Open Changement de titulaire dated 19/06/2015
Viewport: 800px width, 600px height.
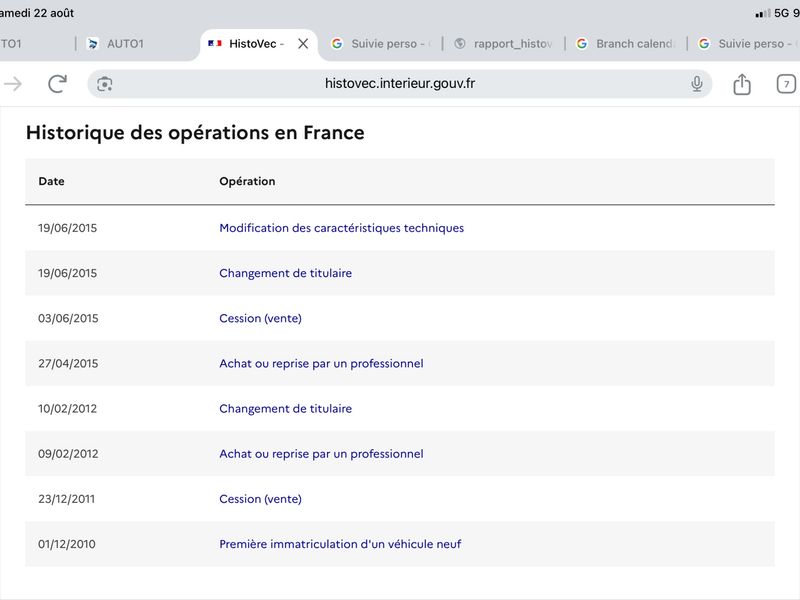point(285,273)
